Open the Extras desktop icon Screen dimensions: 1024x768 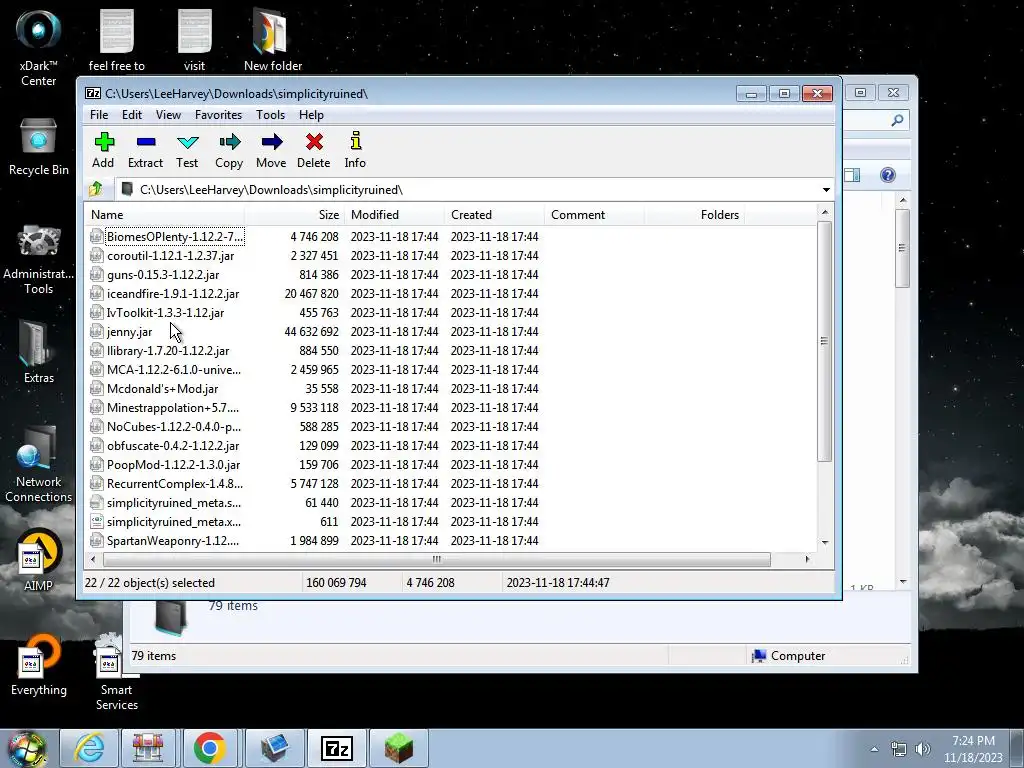point(39,351)
